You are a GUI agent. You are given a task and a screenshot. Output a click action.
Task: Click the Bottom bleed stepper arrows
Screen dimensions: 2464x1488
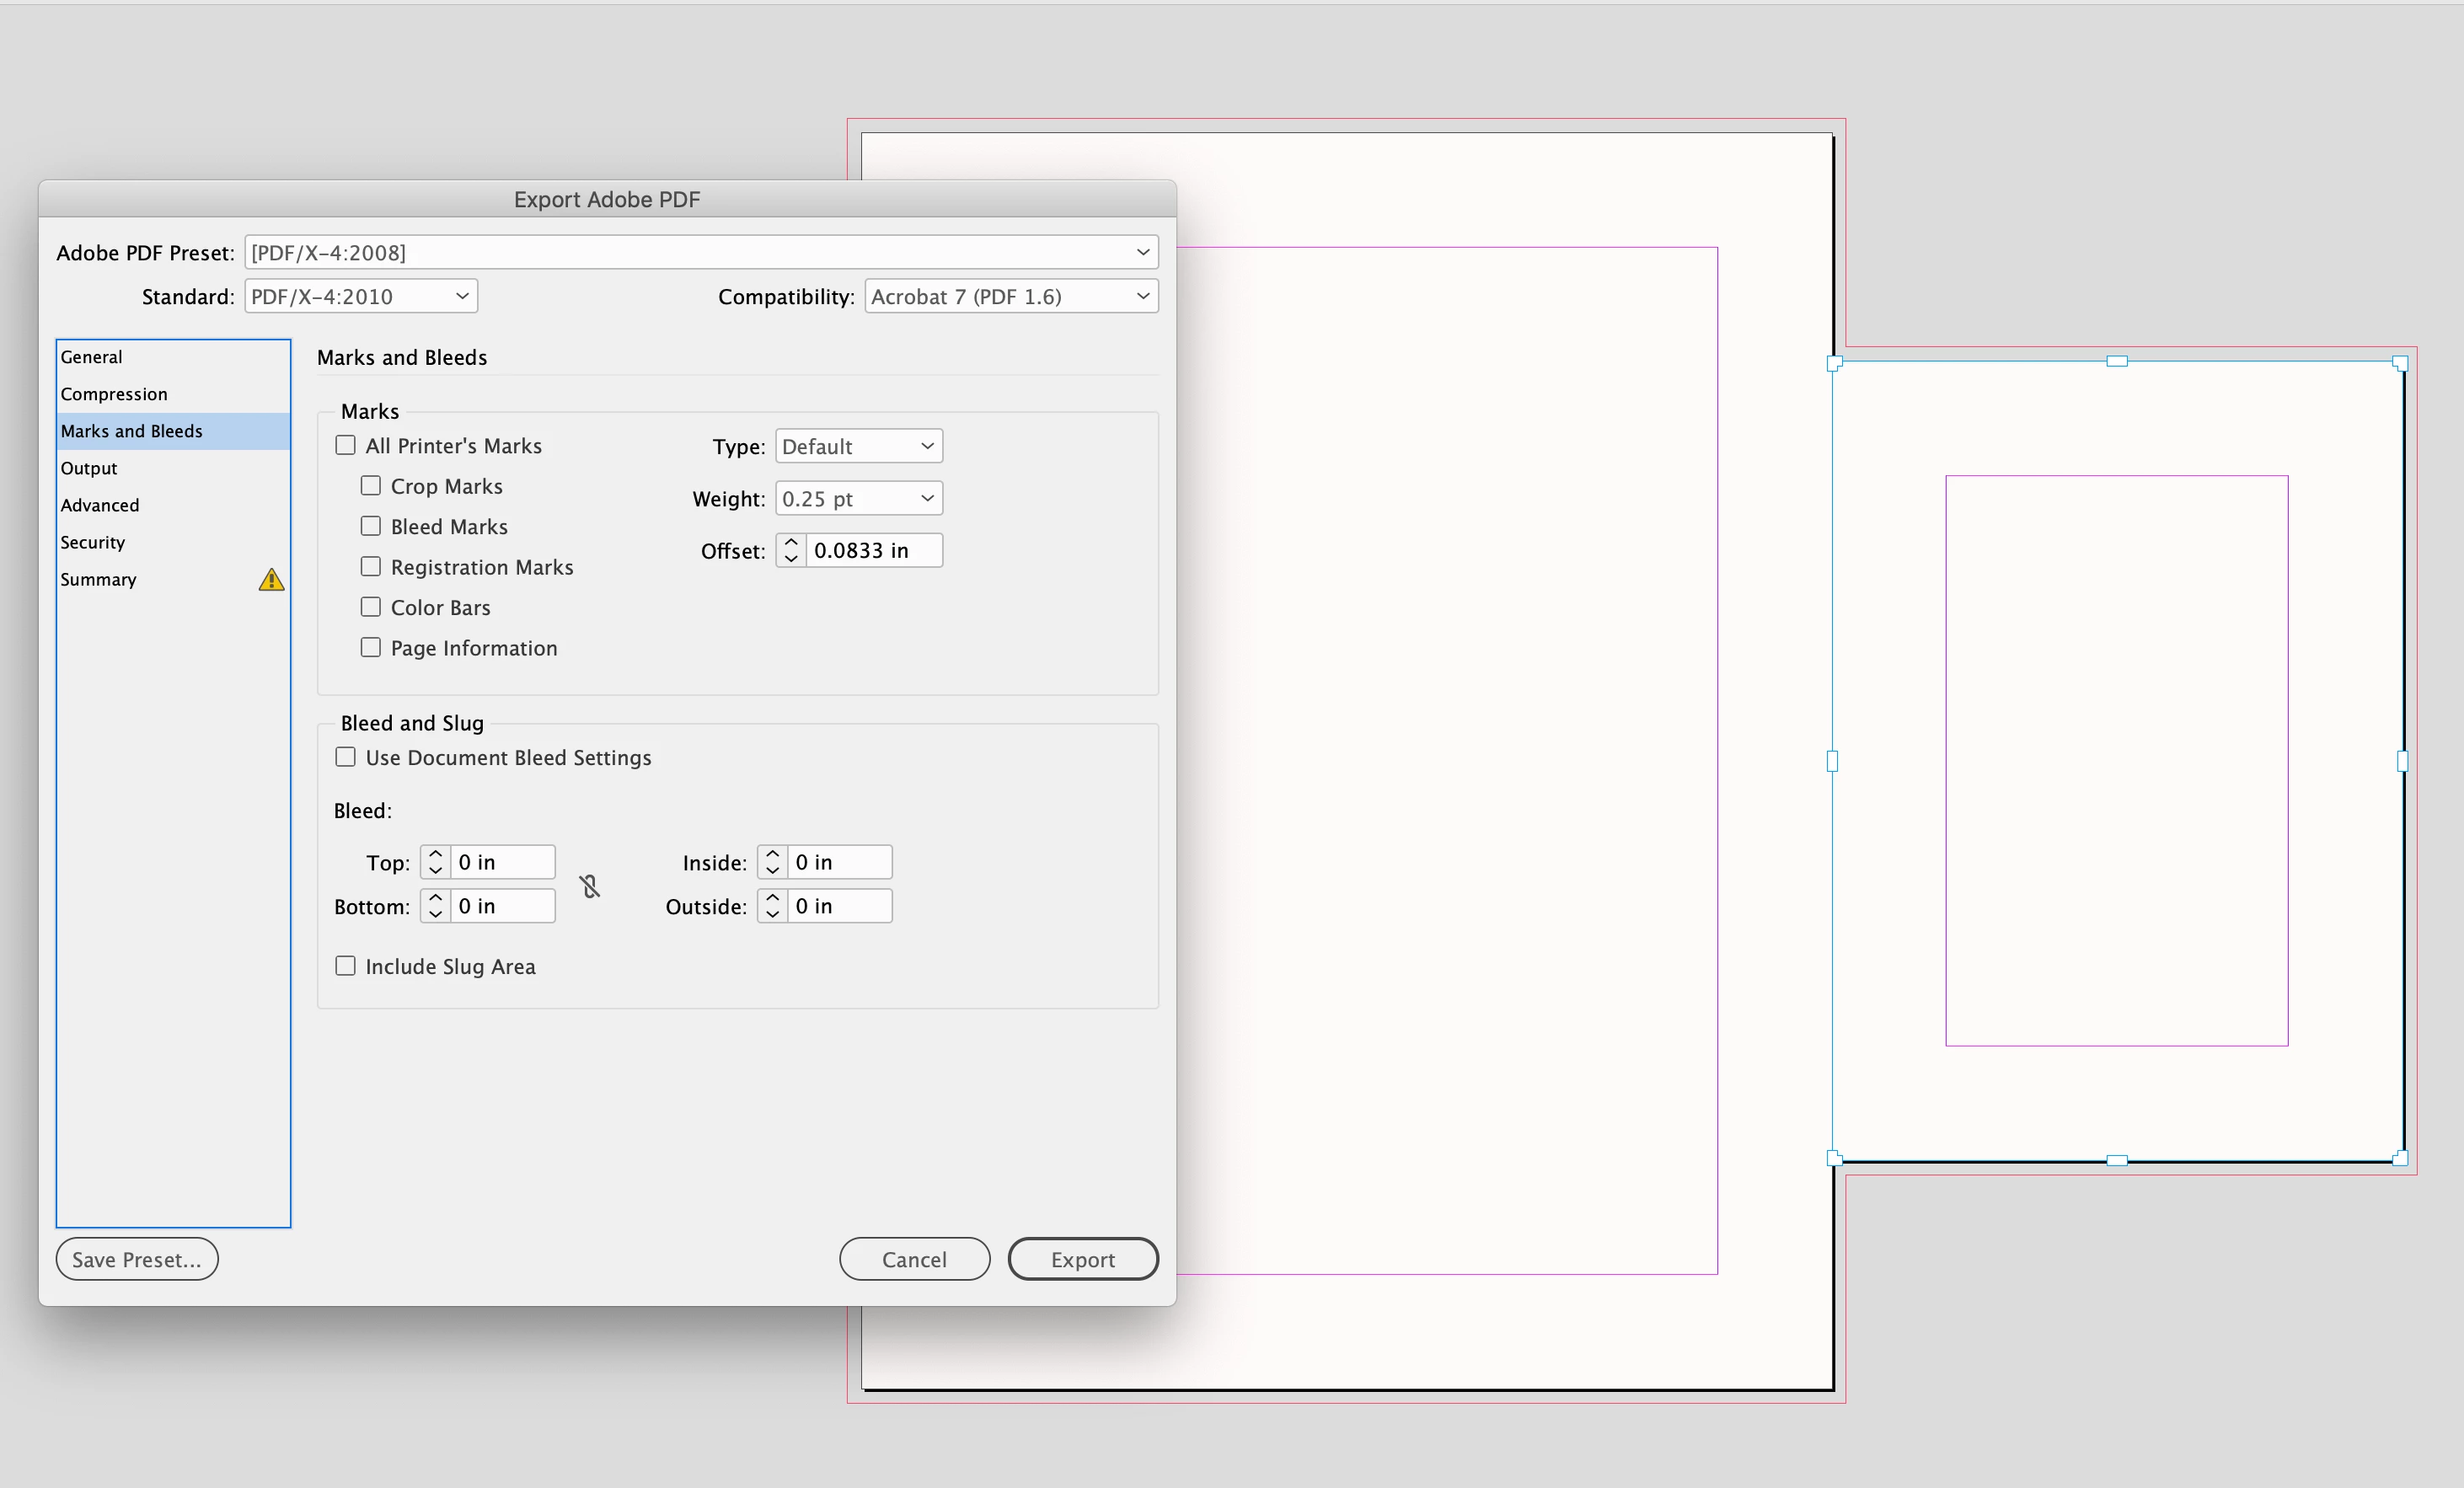(x=435, y=906)
